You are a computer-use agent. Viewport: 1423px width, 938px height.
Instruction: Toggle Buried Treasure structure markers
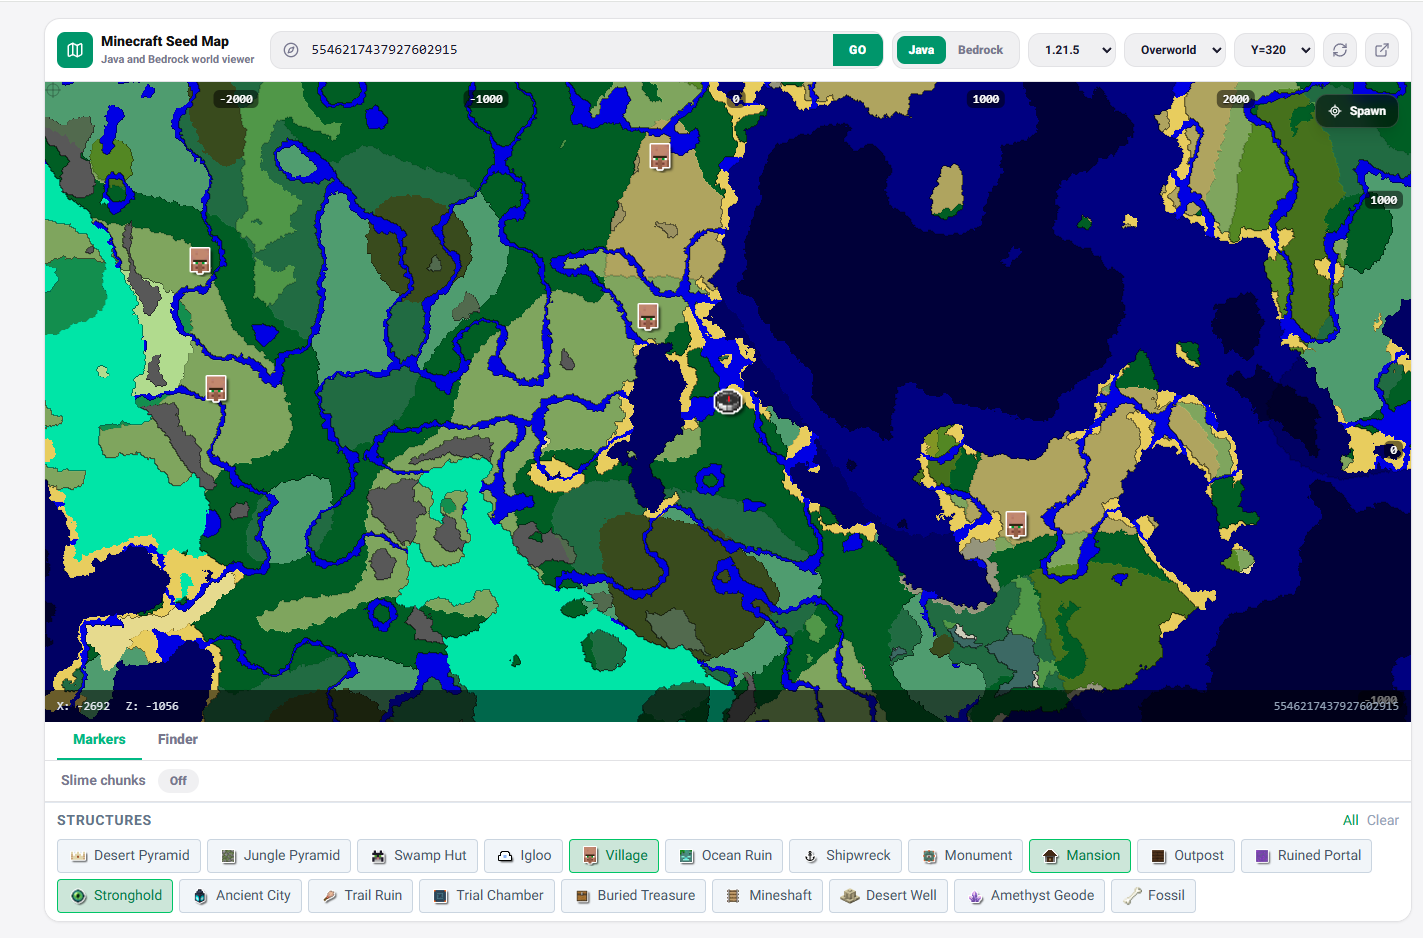634,896
